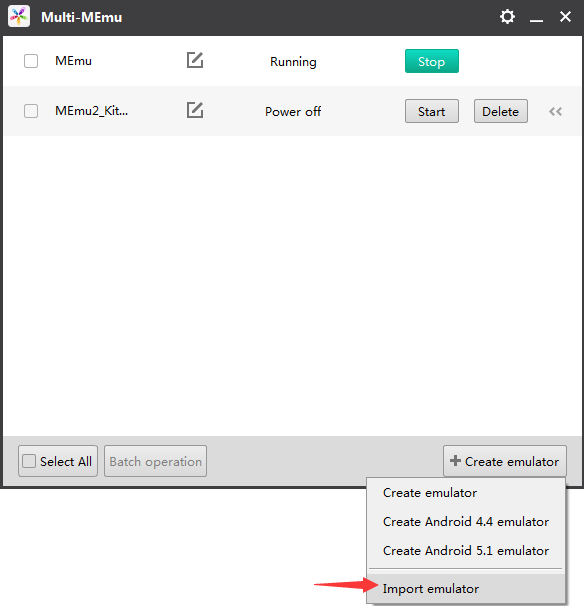Image resolution: width=584 pixels, height=606 pixels.
Task: Click the MEmu emulator name
Action: pos(73,61)
